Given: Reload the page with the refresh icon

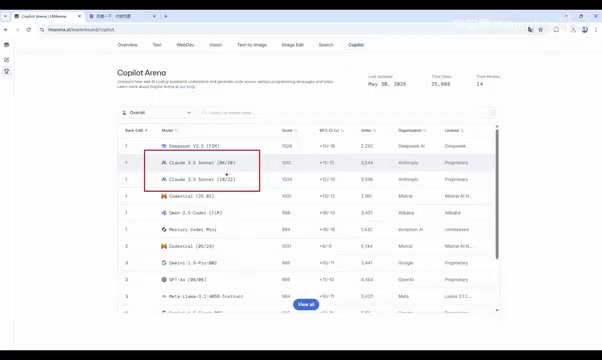Looking at the screenshot, I should [28, 30].
